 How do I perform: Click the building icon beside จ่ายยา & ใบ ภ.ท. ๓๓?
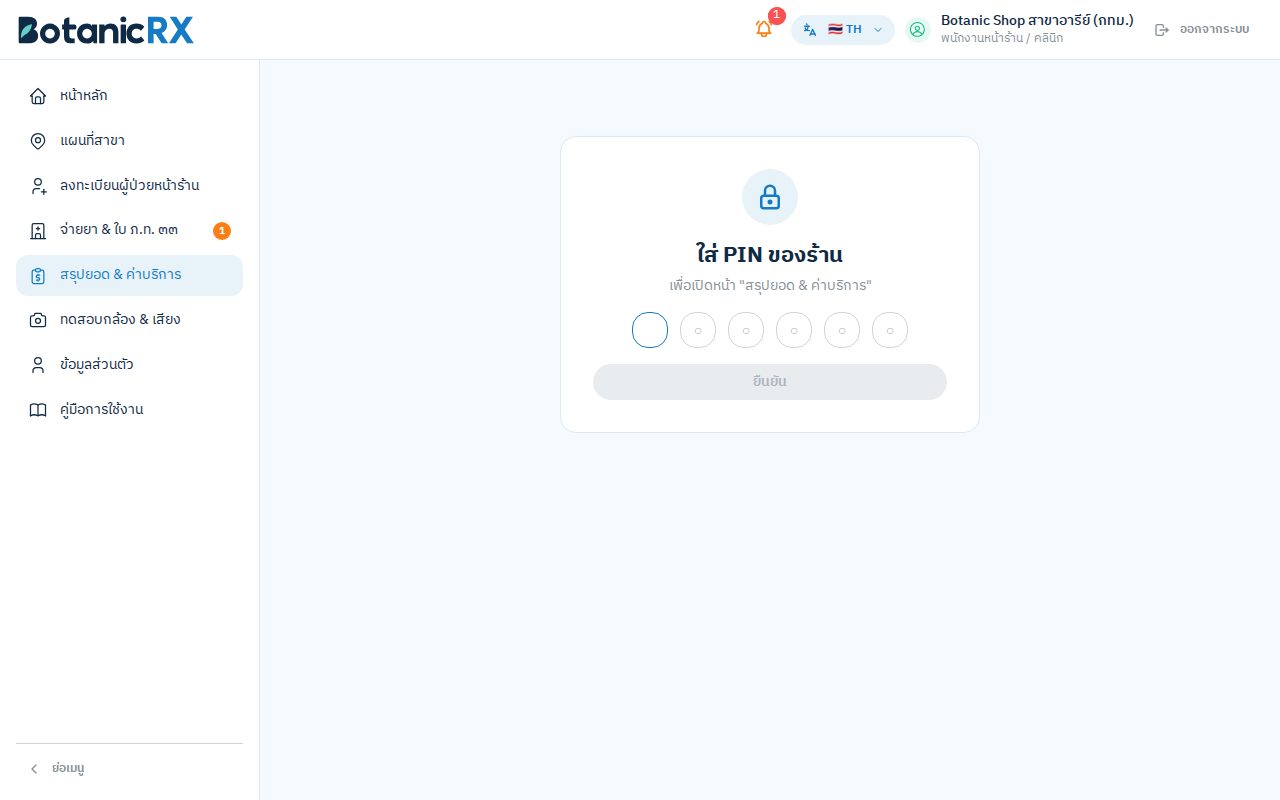[x=38, y=231]
